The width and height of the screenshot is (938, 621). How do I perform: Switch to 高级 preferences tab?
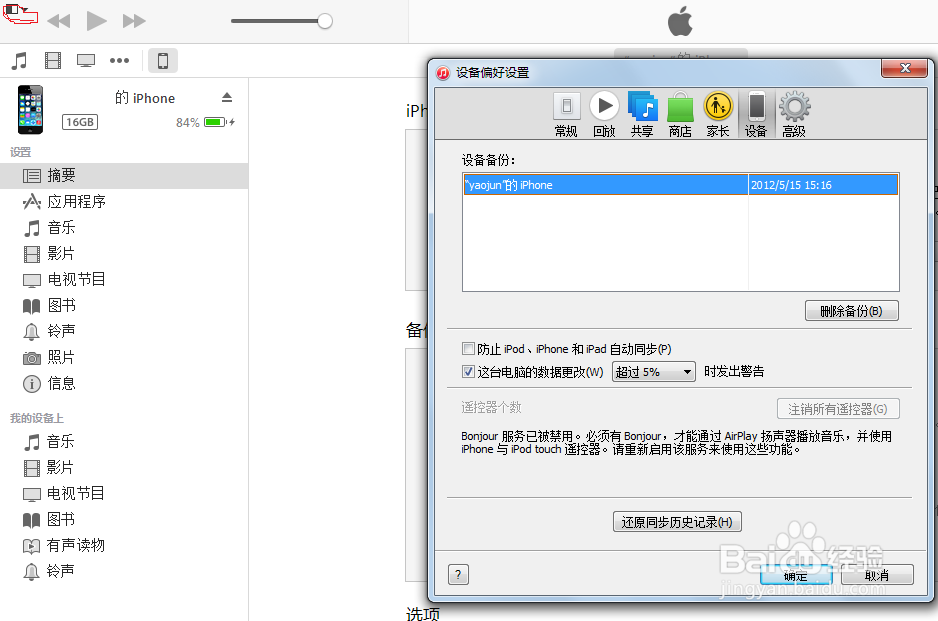coord(794,114)
